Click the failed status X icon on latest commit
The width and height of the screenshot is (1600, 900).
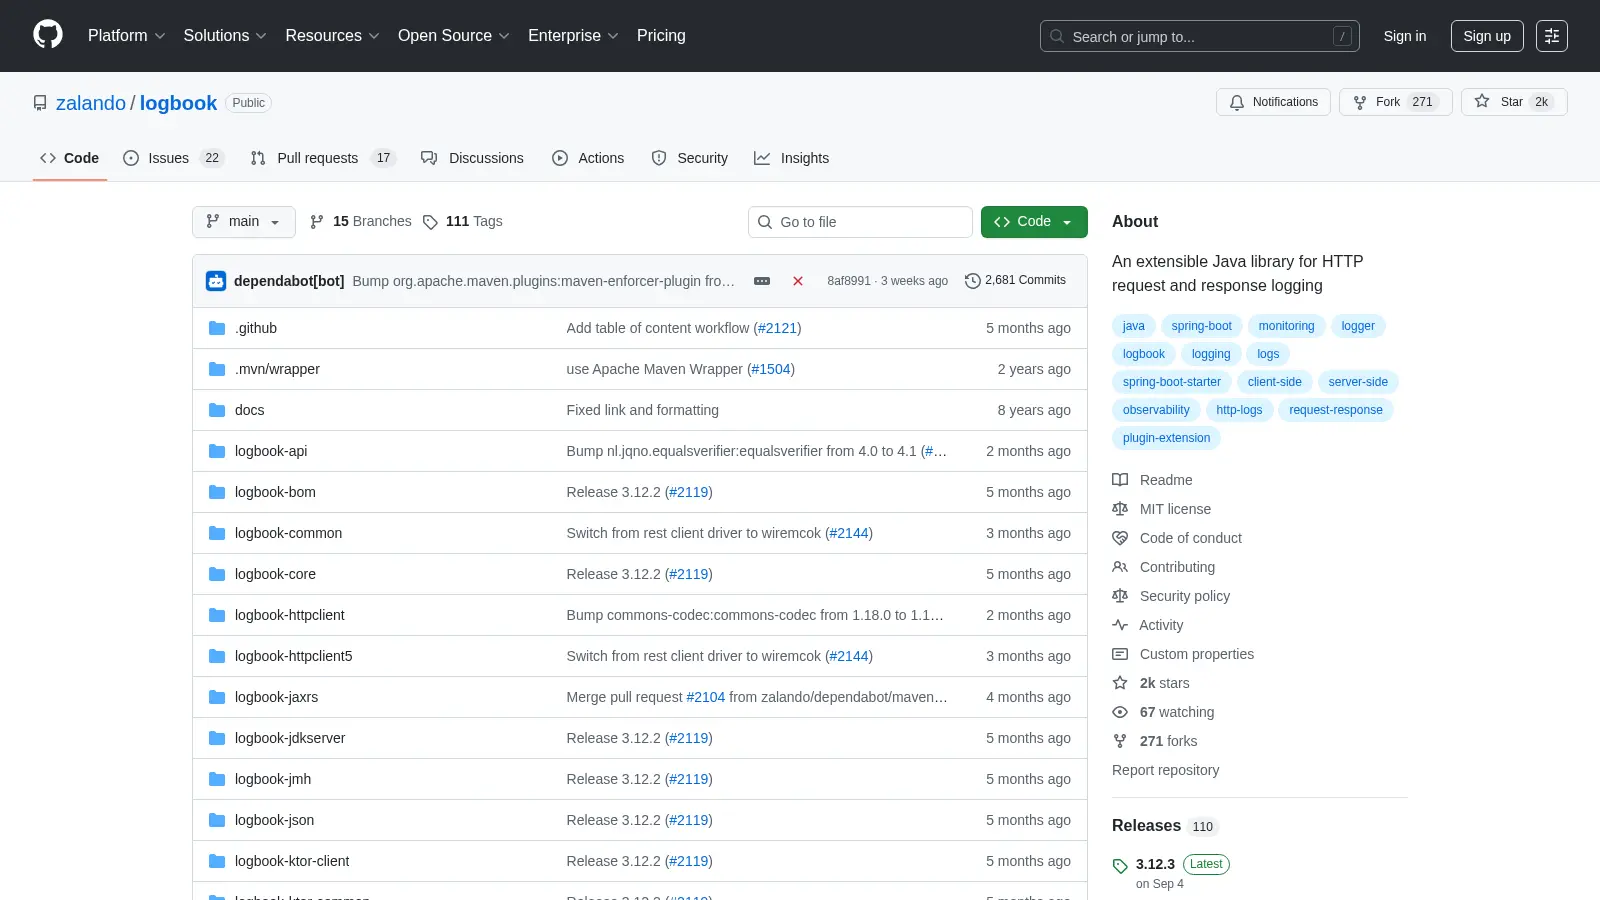(x=798, y=281)
